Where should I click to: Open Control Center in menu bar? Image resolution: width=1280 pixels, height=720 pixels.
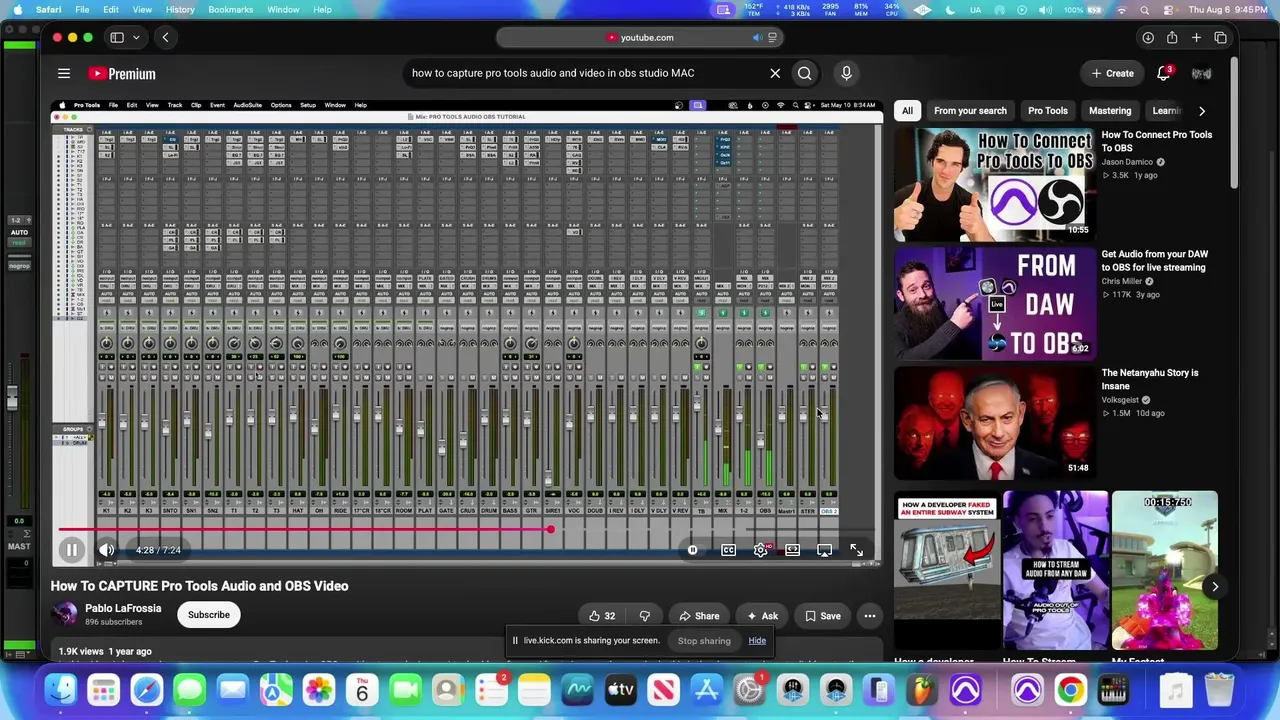tap(1167, 10)
